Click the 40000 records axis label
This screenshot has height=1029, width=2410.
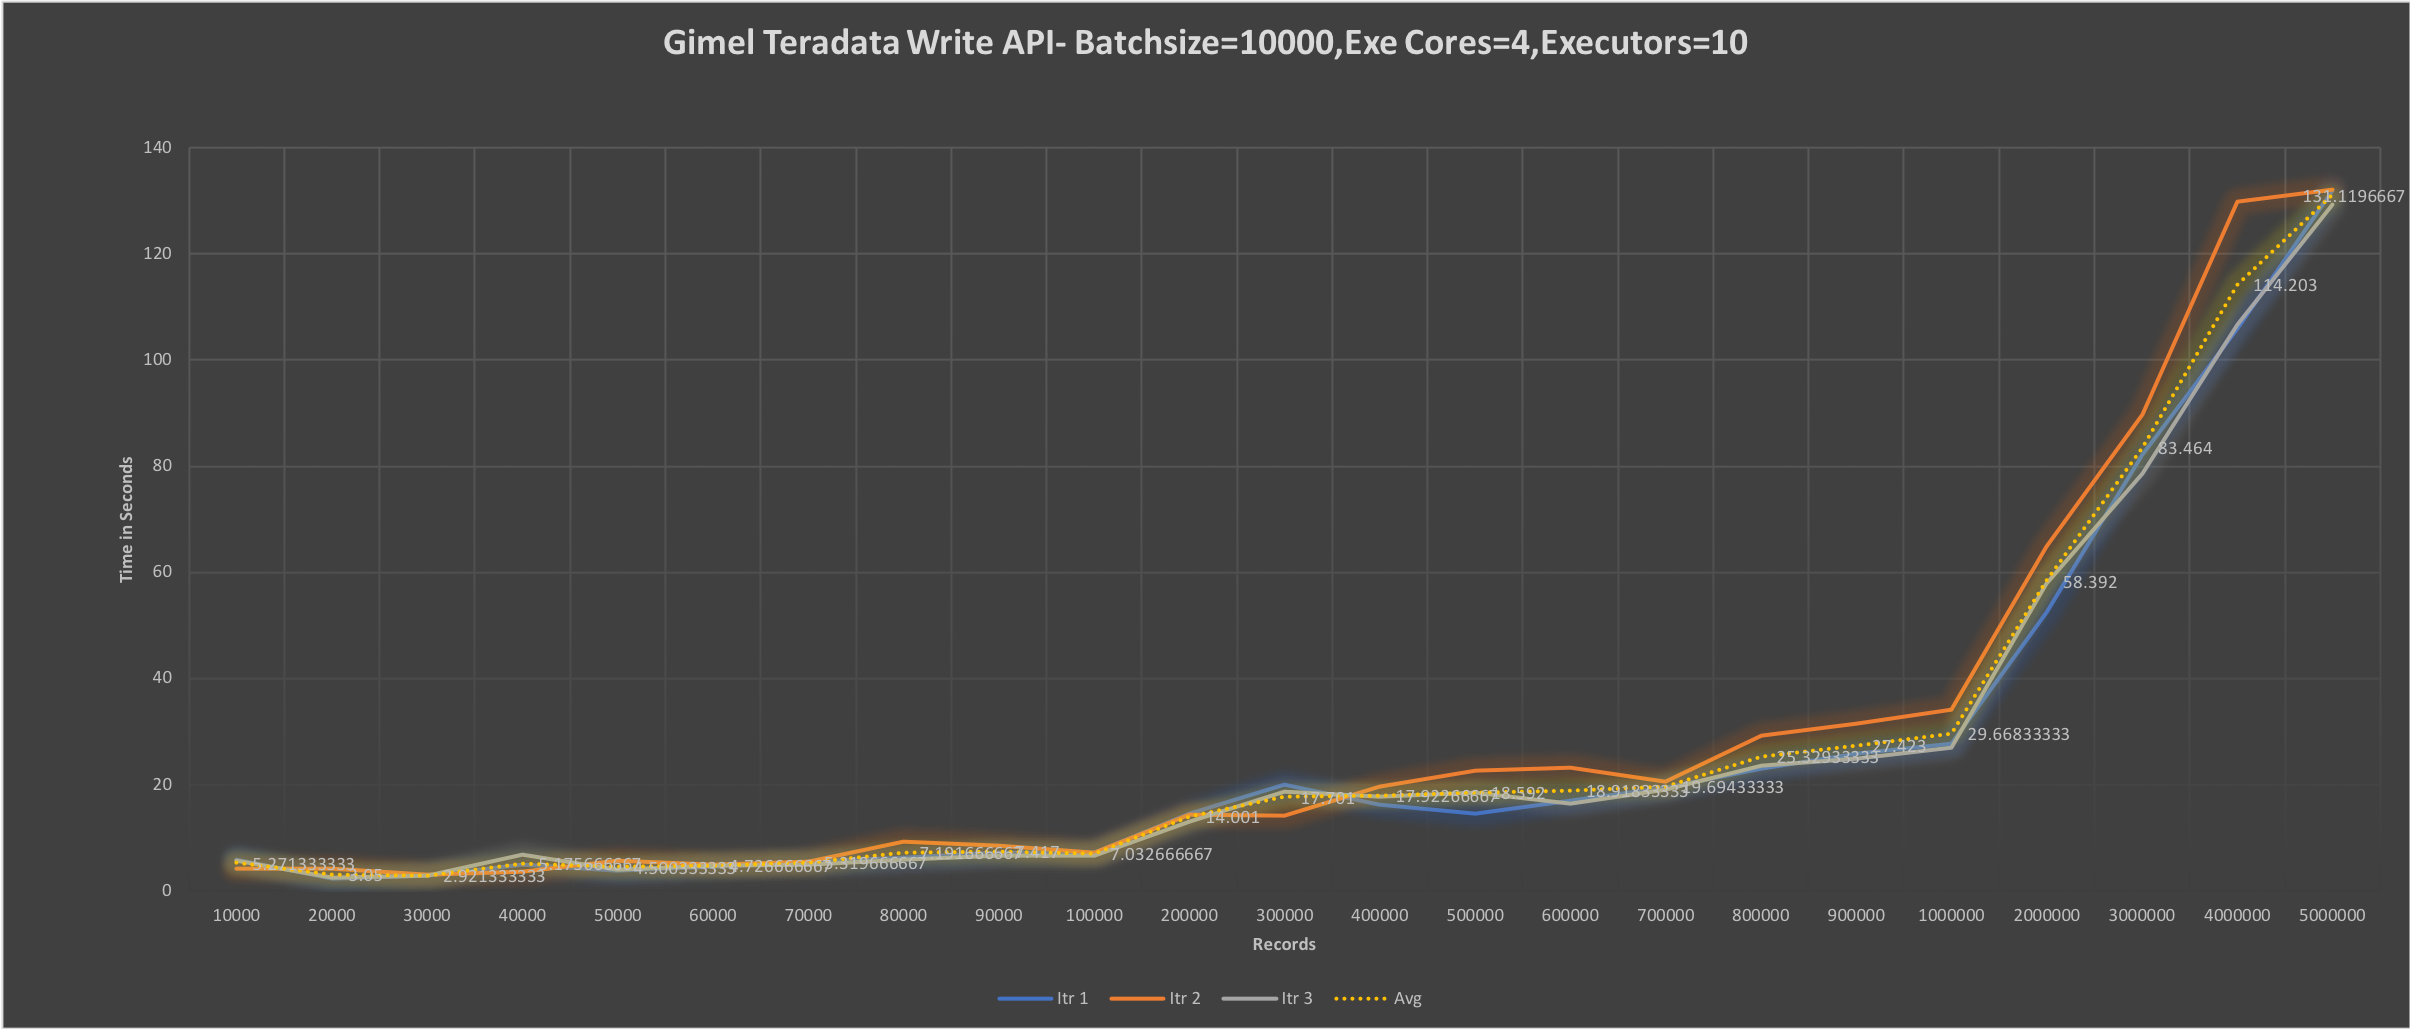click(522, 915)
